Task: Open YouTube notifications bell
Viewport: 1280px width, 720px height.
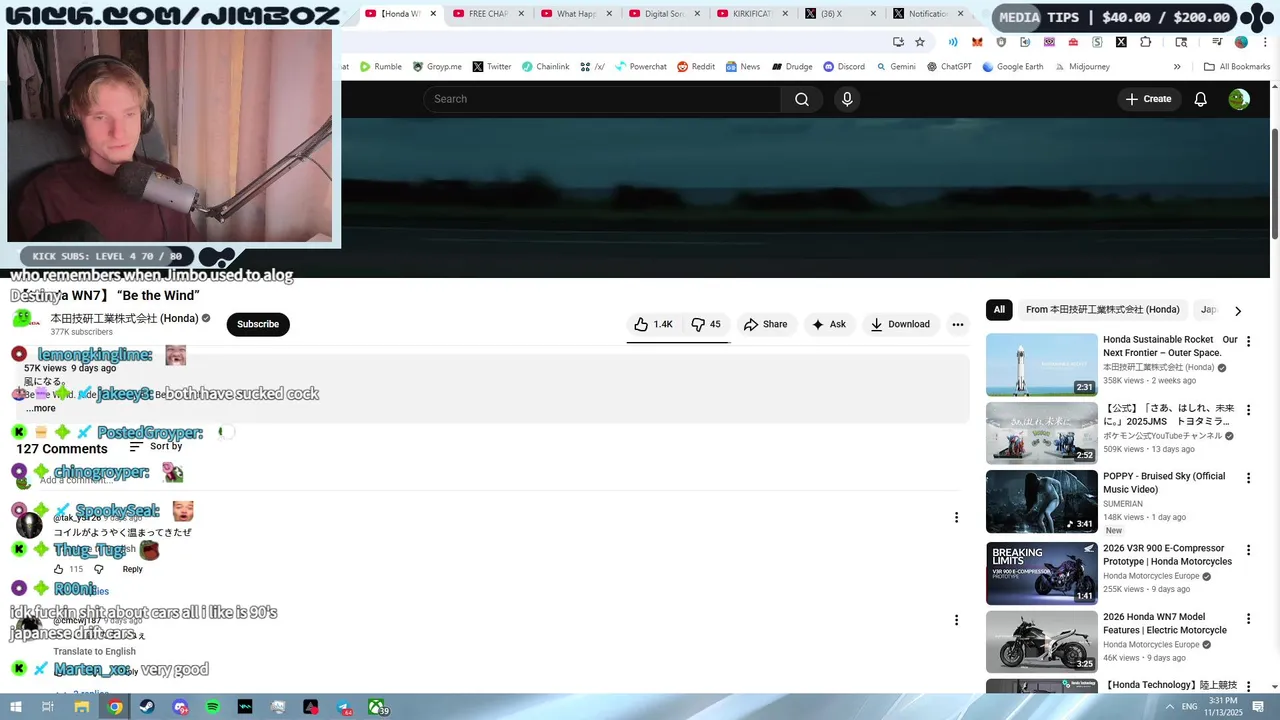Action: [x=1201, y=99]
